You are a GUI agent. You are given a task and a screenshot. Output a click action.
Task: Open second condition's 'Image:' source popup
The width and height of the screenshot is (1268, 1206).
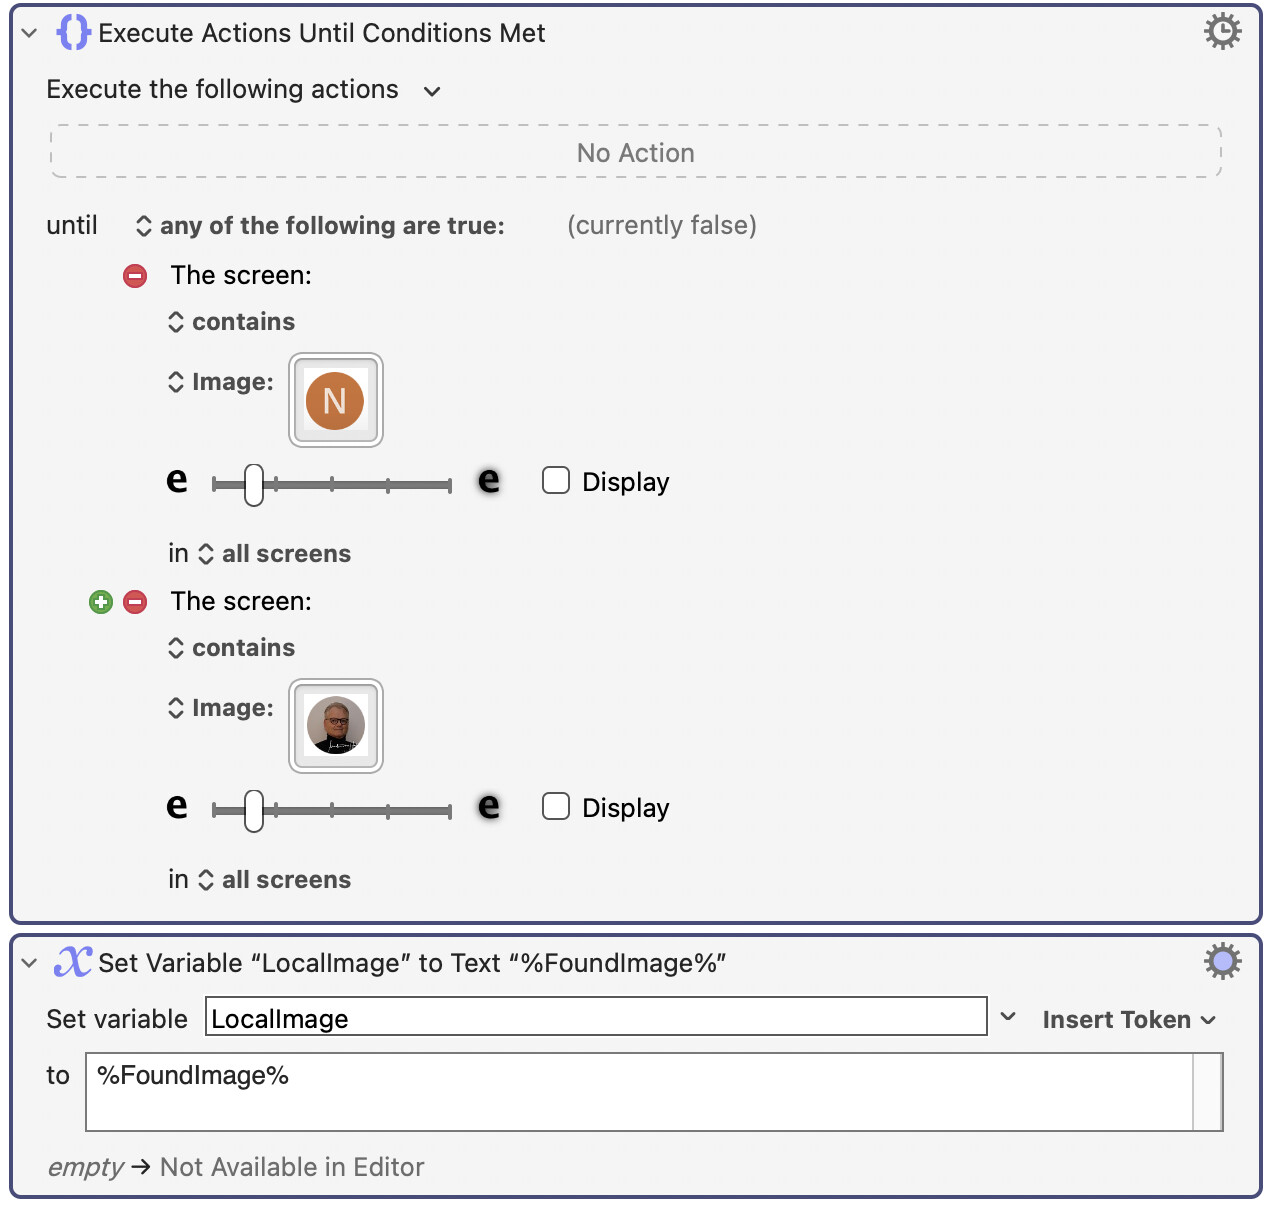click(x=221, y=708)
